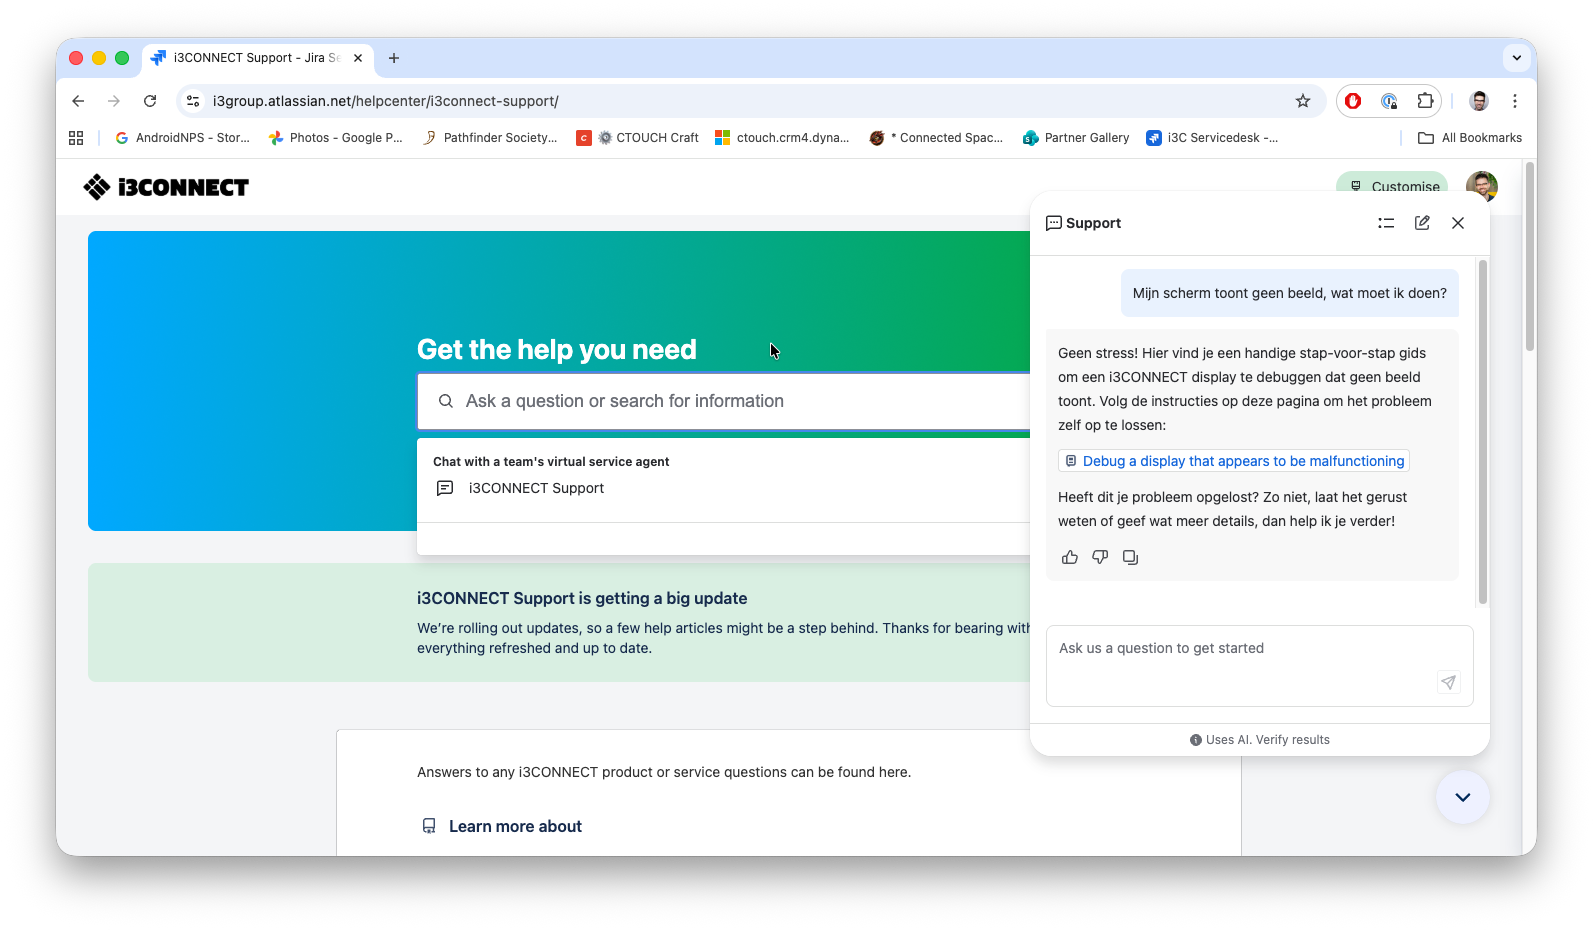Start a new chat with edit icon
This screenshot has height=930, width=1593.
point(1422,223)
